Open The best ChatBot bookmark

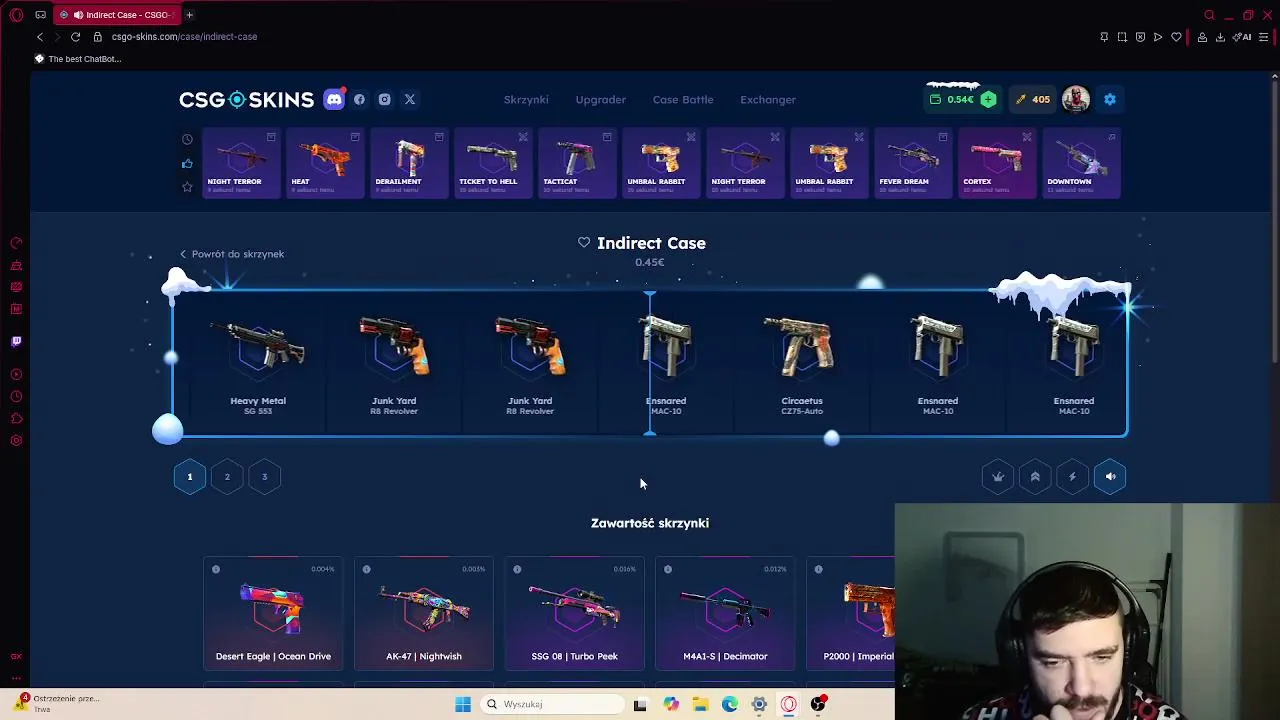(78, 59)
